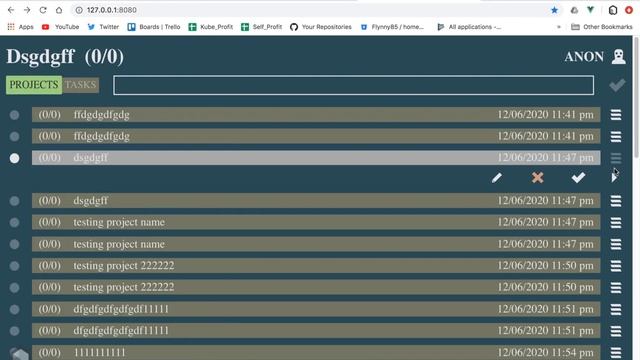Viewport: 640px width, 360px height.
Task: Open the FlynnyB5 / home bookmark
Action: 392,27
